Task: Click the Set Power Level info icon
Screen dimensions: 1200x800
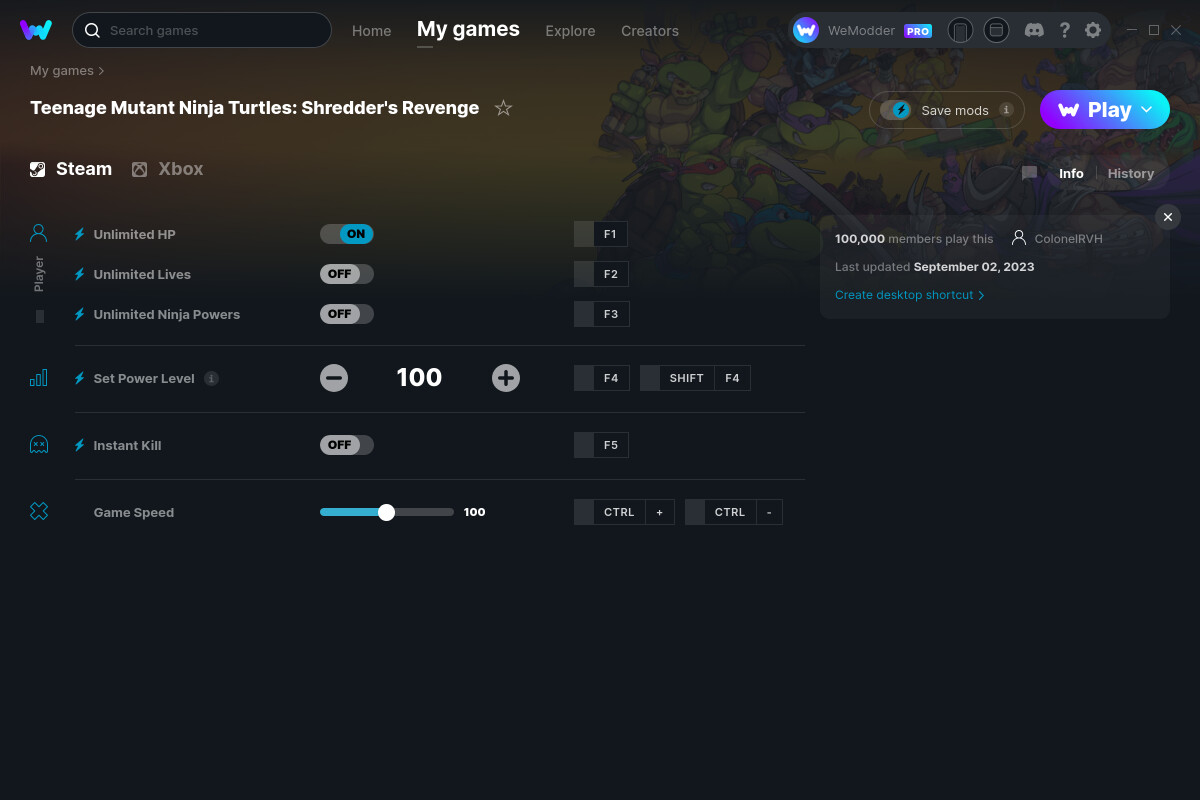Action: click(x=211, y=378)
